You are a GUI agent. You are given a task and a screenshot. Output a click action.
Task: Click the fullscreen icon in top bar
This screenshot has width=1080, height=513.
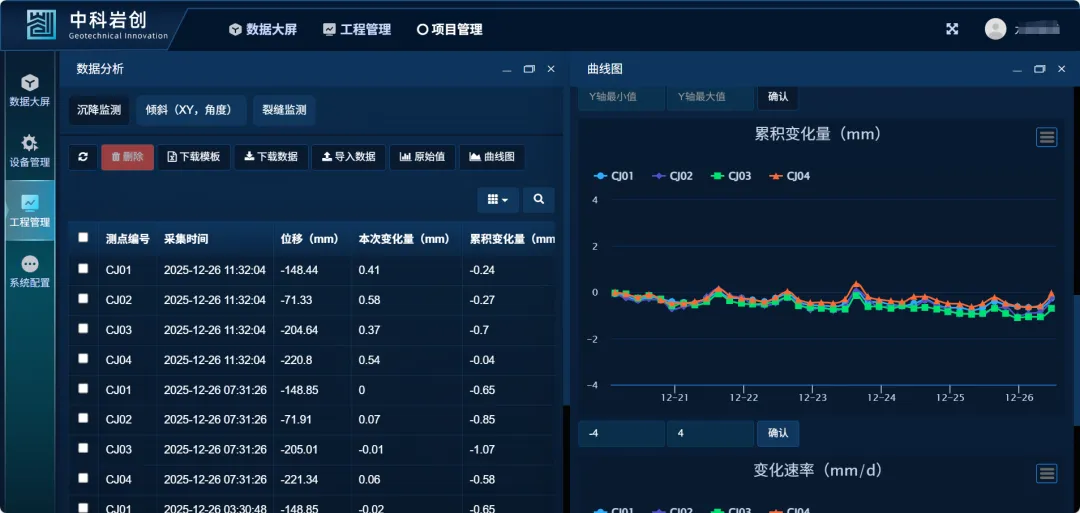pyautogui.click(x=952, y=29)
